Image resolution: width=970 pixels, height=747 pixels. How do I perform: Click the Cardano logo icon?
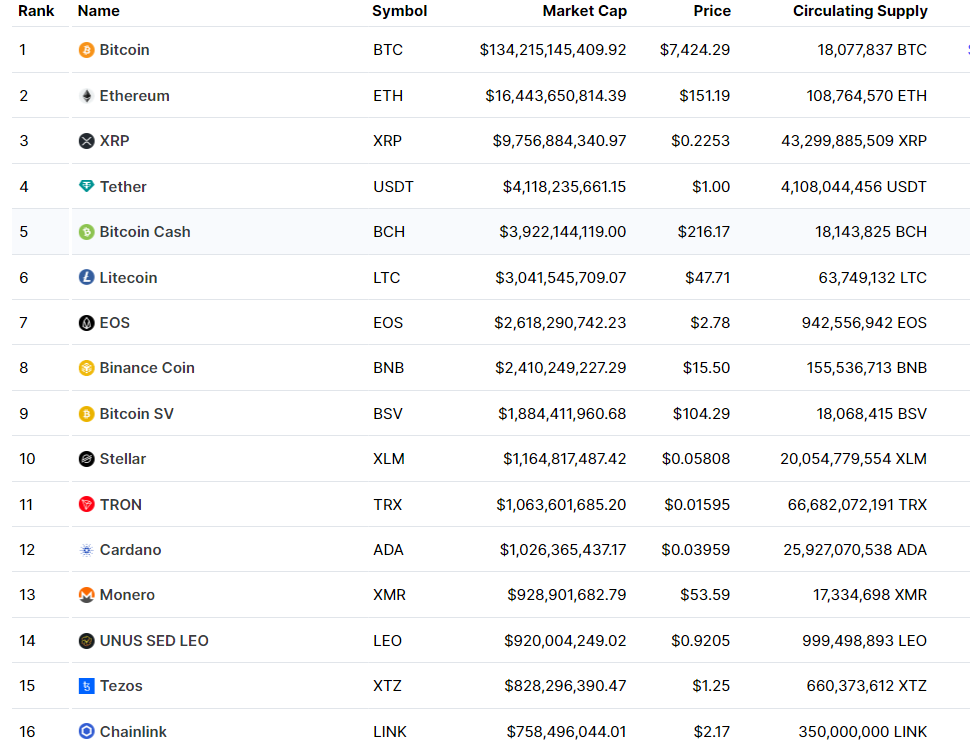pos(87,550)
